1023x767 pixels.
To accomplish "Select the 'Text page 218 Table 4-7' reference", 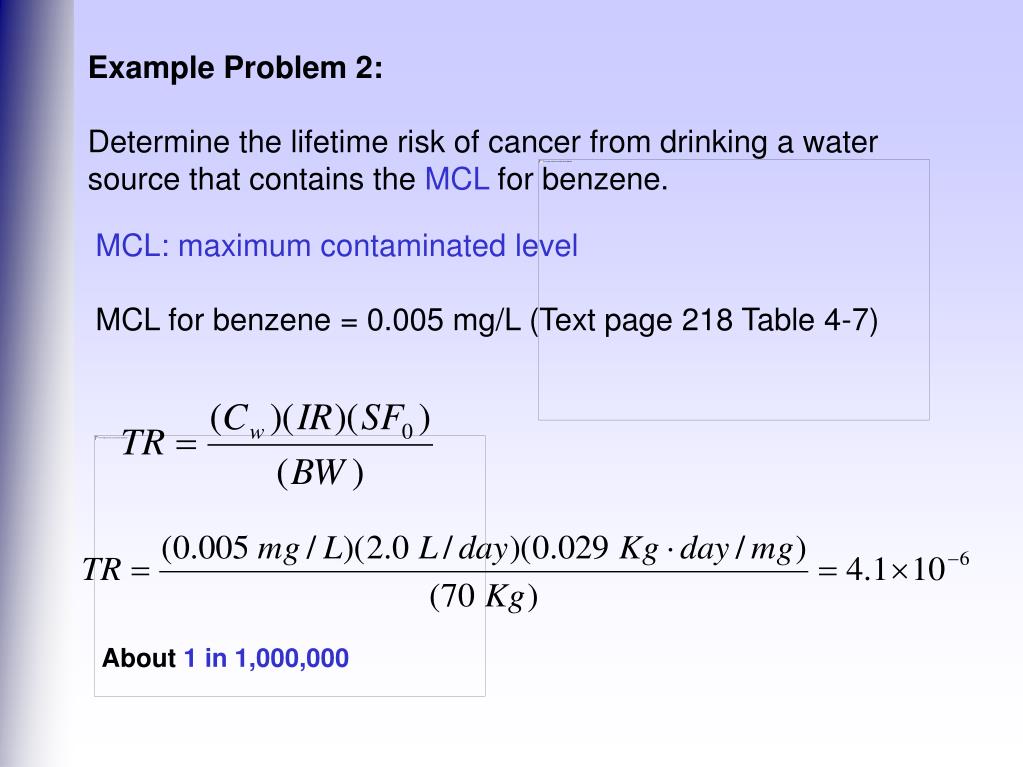I will [704, 320].
